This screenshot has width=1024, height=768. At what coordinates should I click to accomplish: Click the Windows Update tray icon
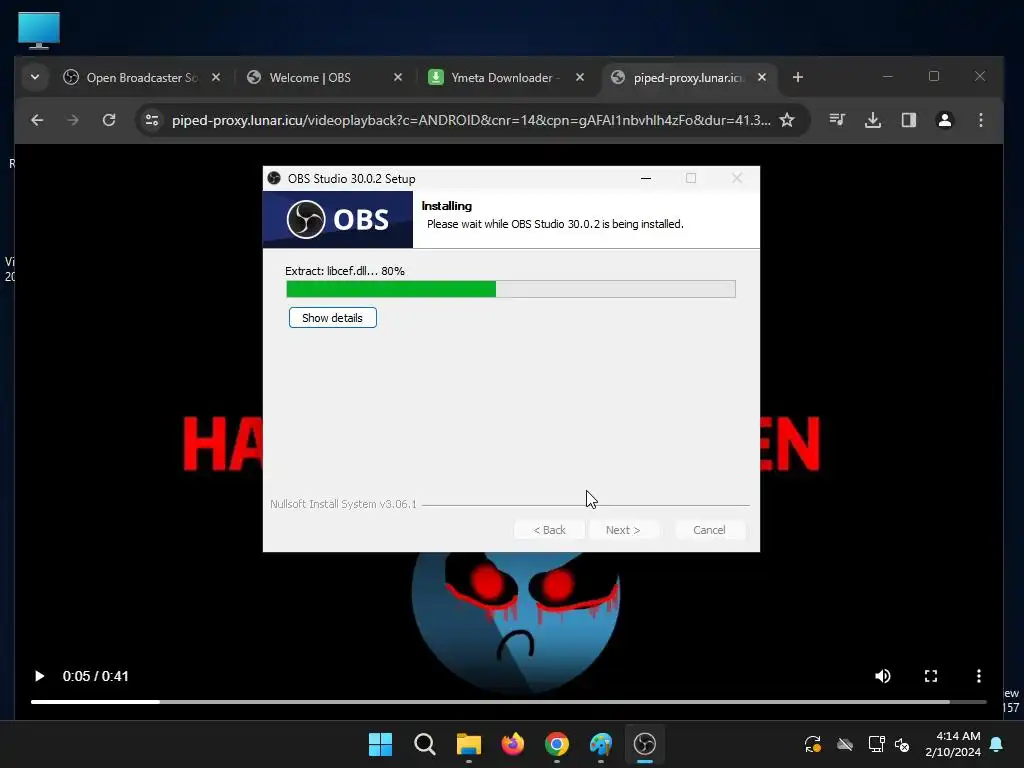click(812, 744)
